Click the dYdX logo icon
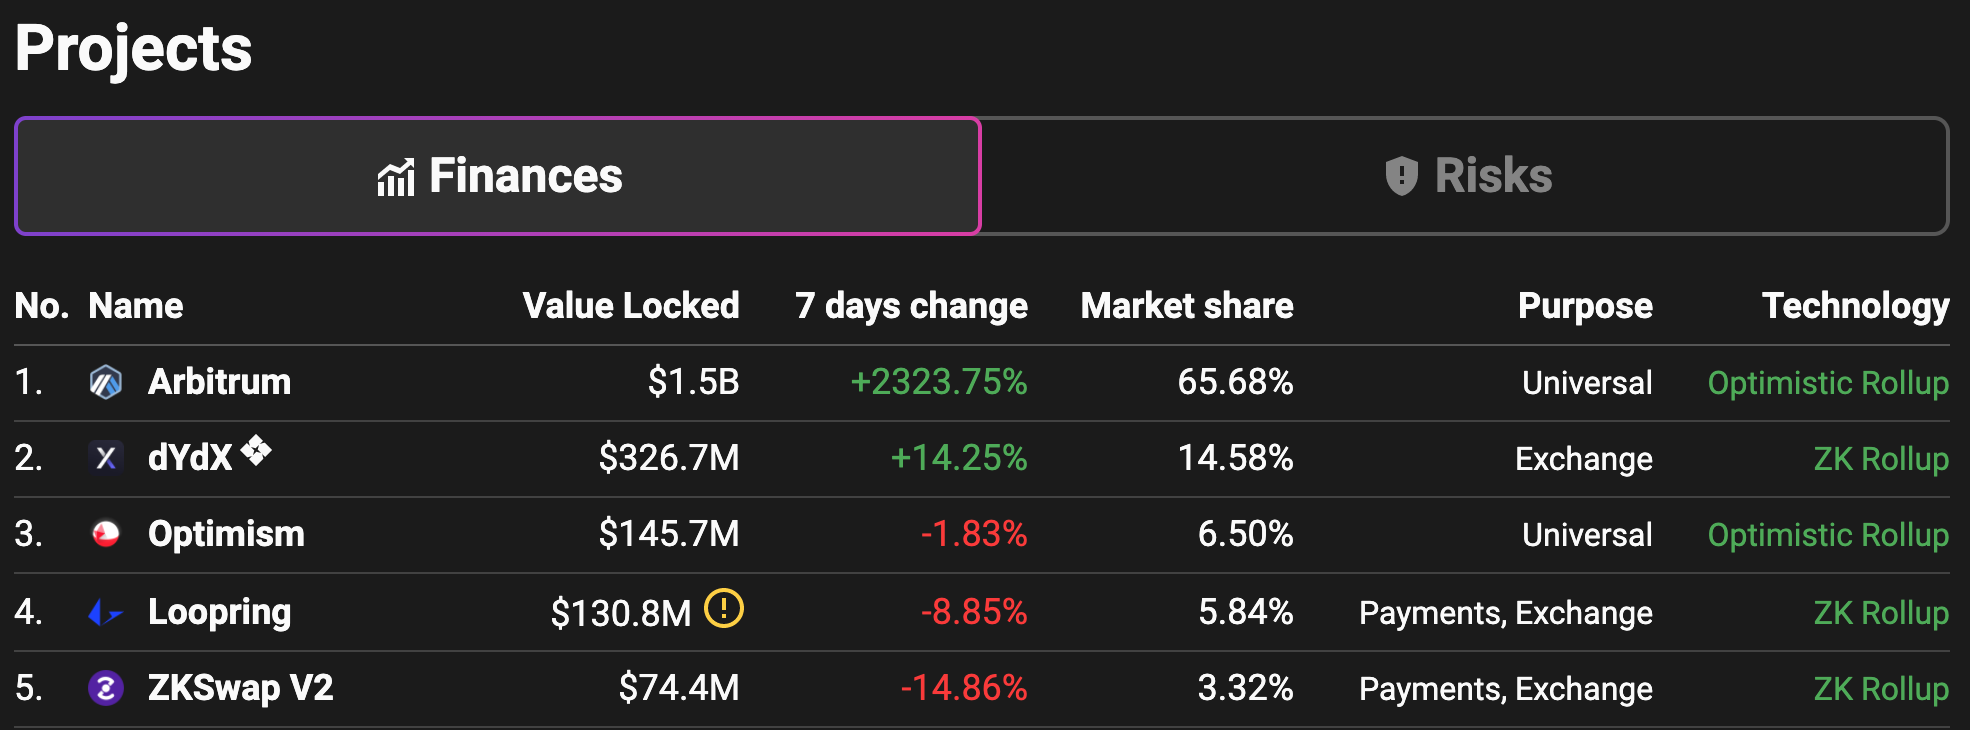 click(x=106, y=458)
